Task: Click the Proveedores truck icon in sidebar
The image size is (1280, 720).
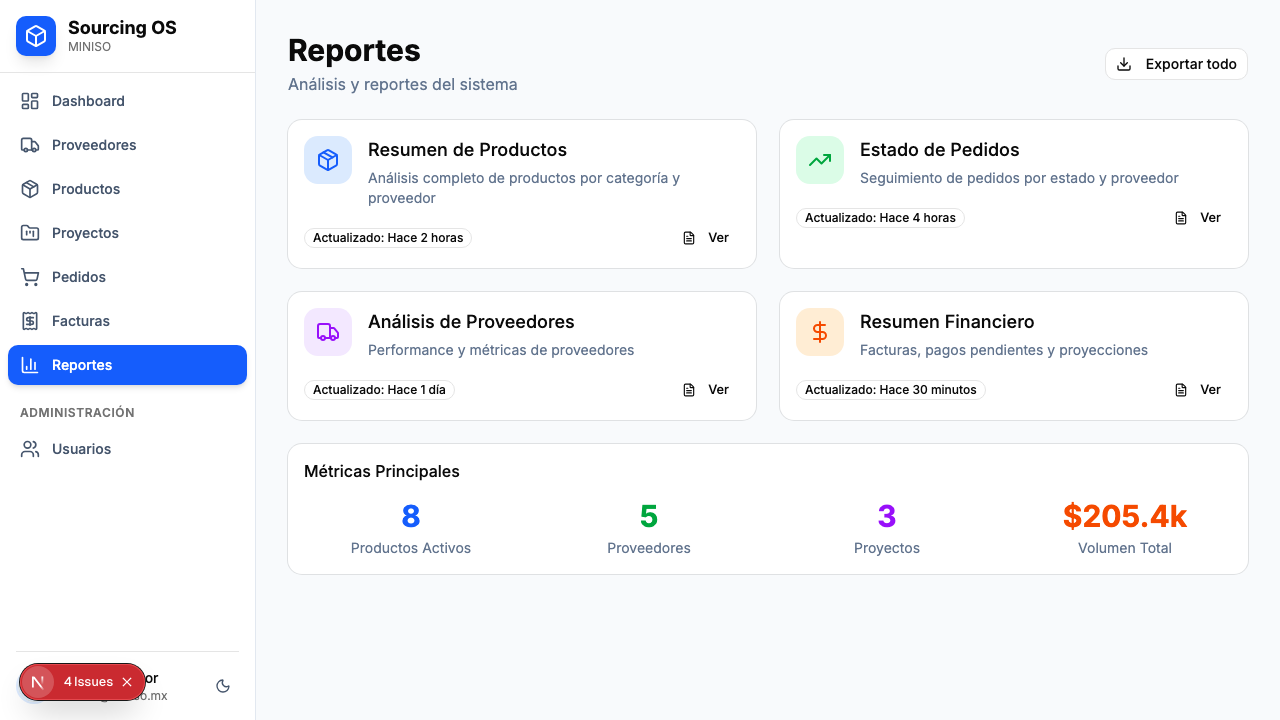Action: (x=30, y=145)
